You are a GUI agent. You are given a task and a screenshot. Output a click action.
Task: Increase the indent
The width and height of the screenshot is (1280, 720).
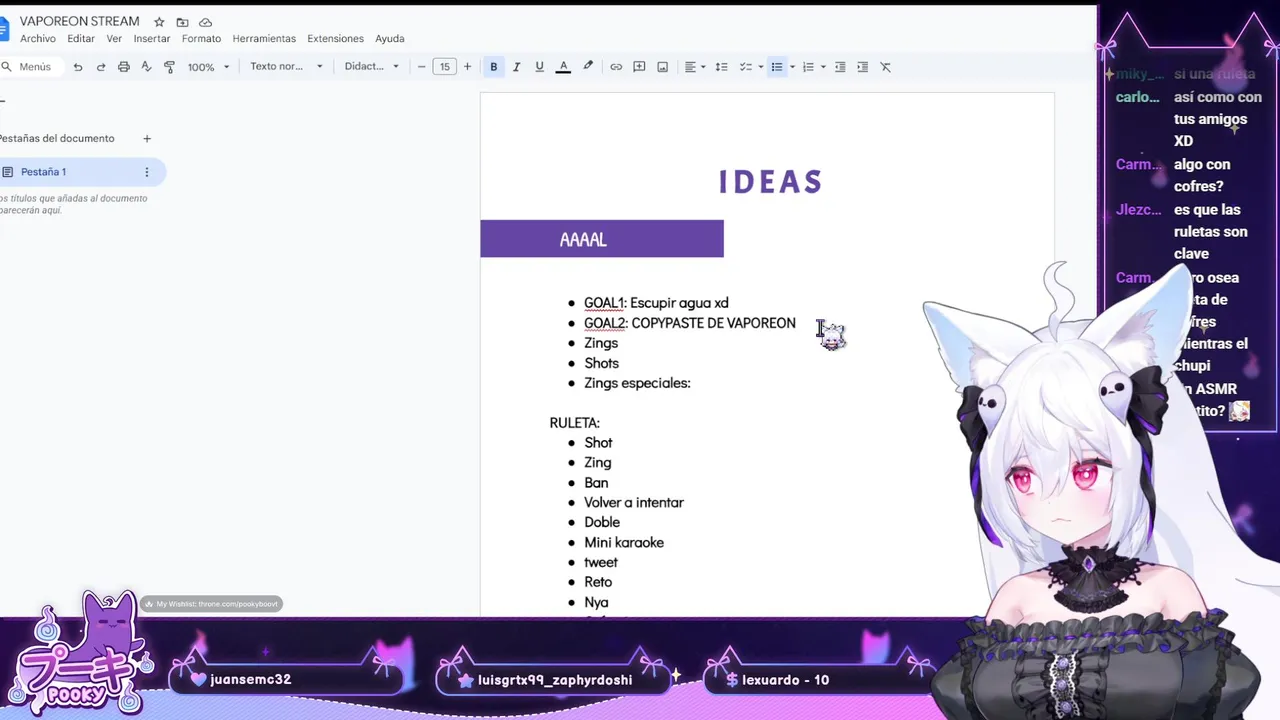tap(862, 67)
